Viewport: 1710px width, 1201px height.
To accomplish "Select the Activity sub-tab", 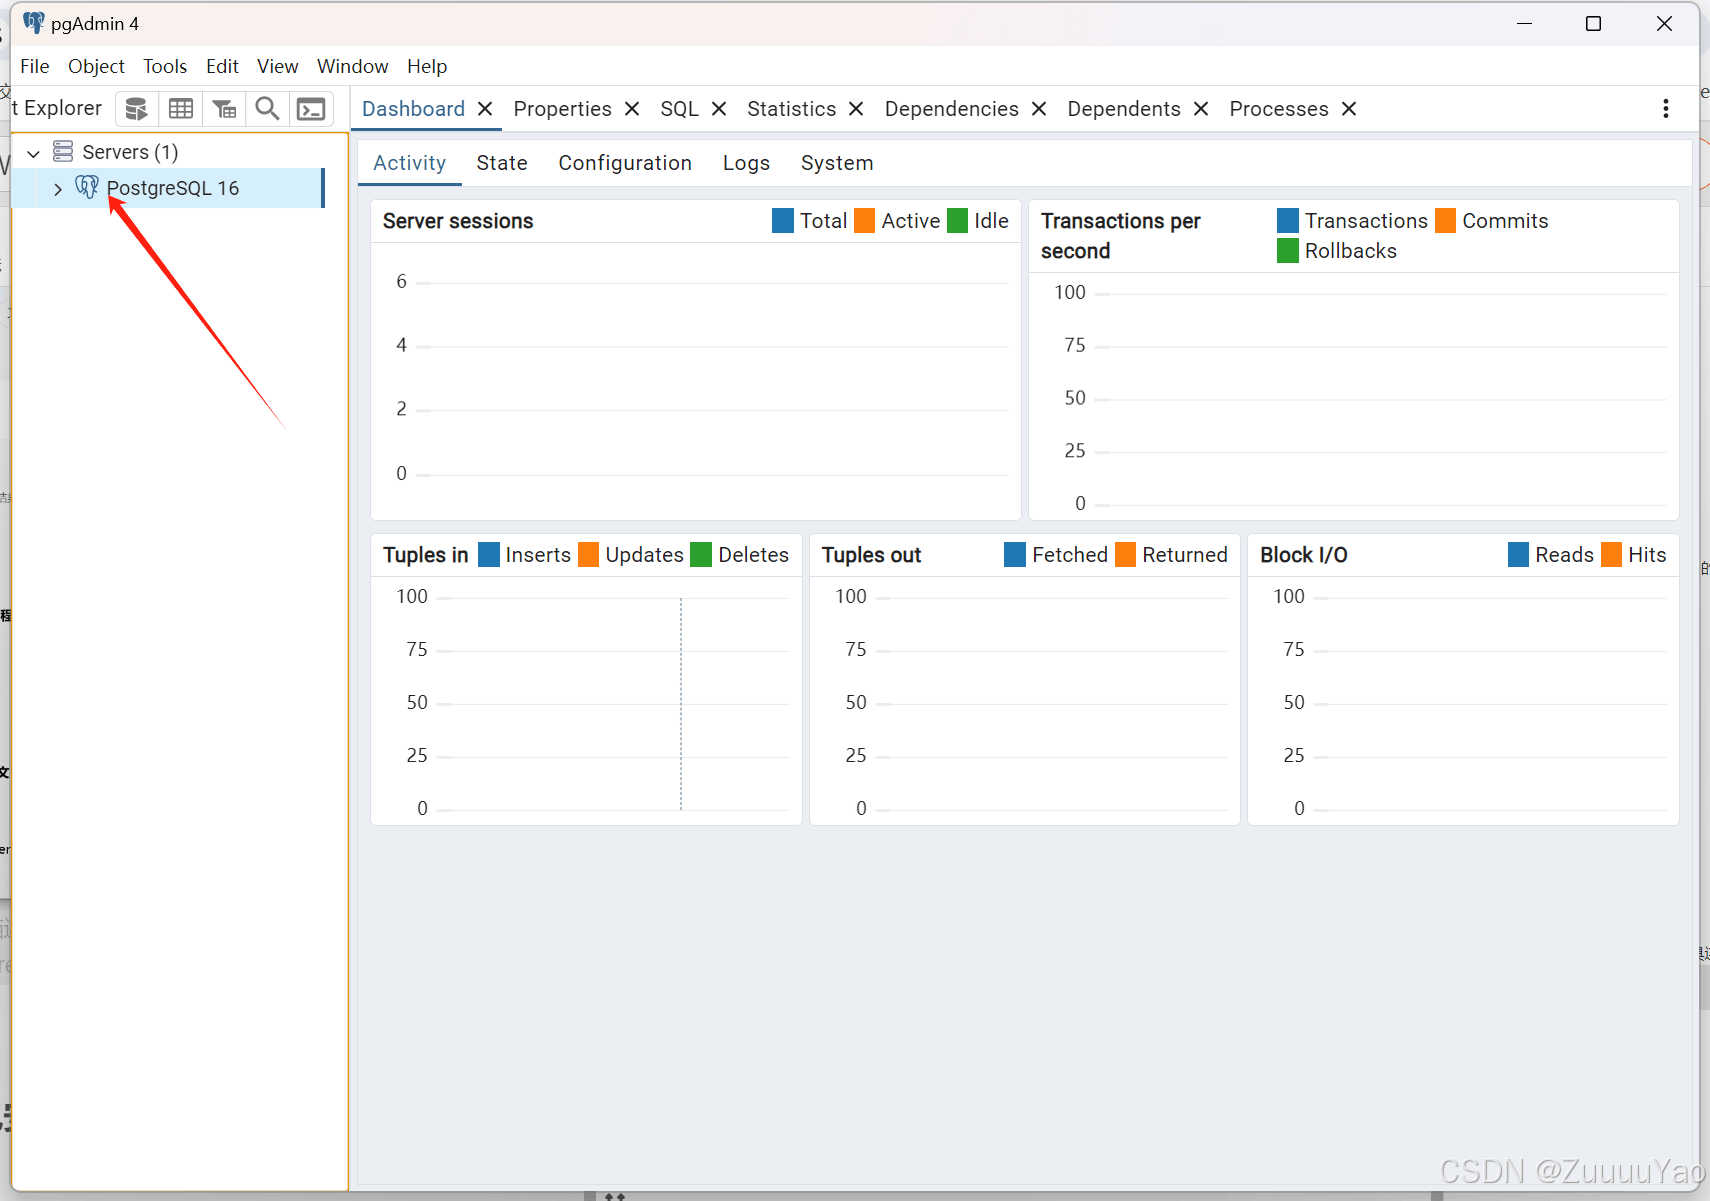I will click(409, 163).
